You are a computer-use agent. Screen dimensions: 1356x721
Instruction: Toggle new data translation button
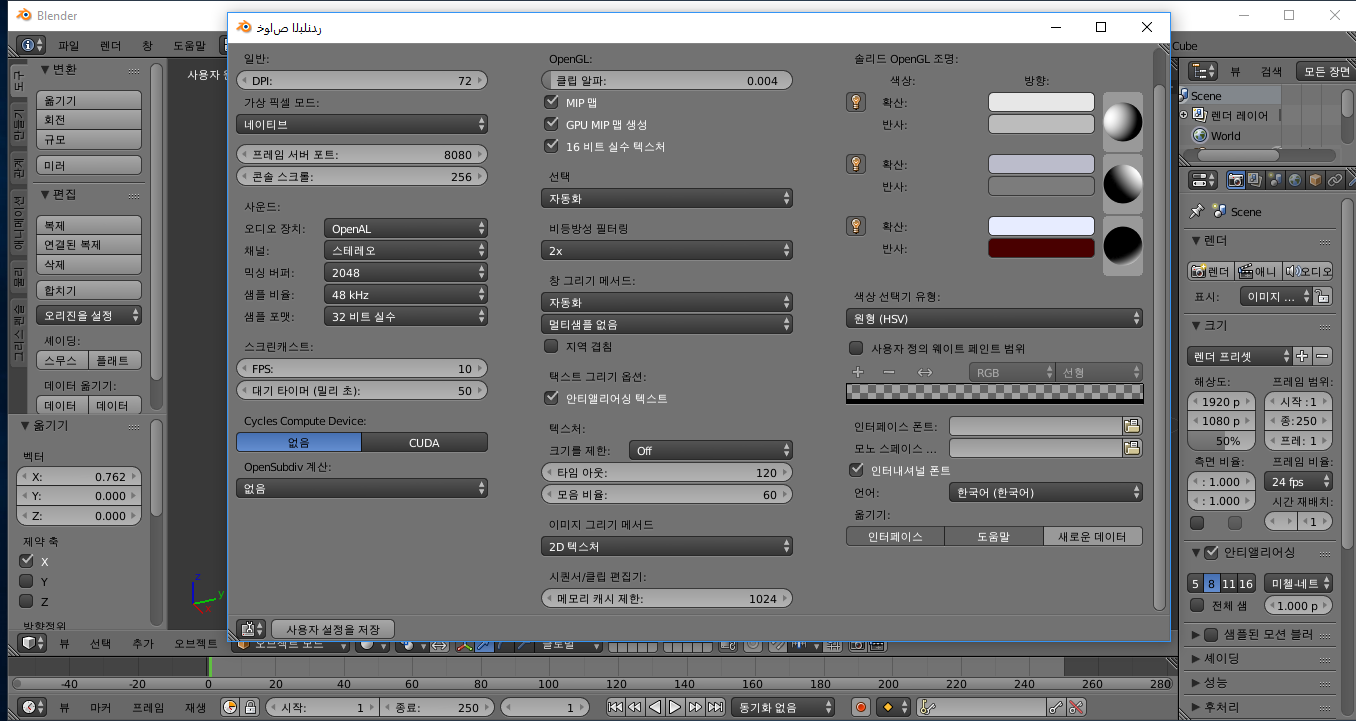[x=1093, y=537]
